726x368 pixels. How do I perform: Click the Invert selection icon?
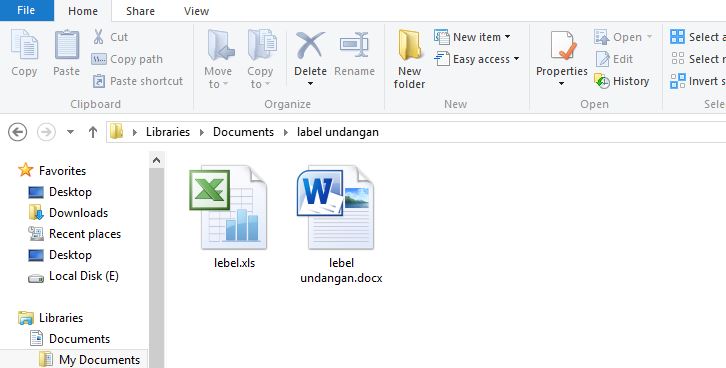click(x=677, y=81)
